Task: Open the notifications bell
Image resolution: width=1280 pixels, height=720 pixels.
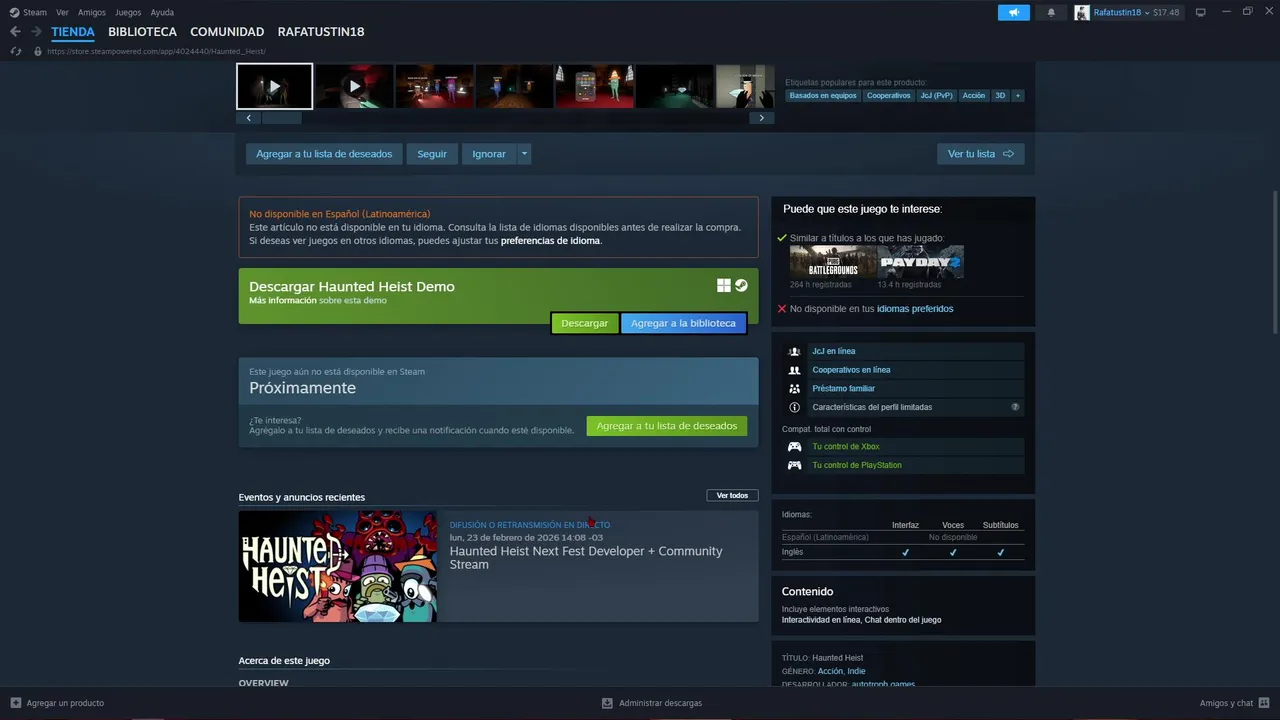Action: [1051, 12]
